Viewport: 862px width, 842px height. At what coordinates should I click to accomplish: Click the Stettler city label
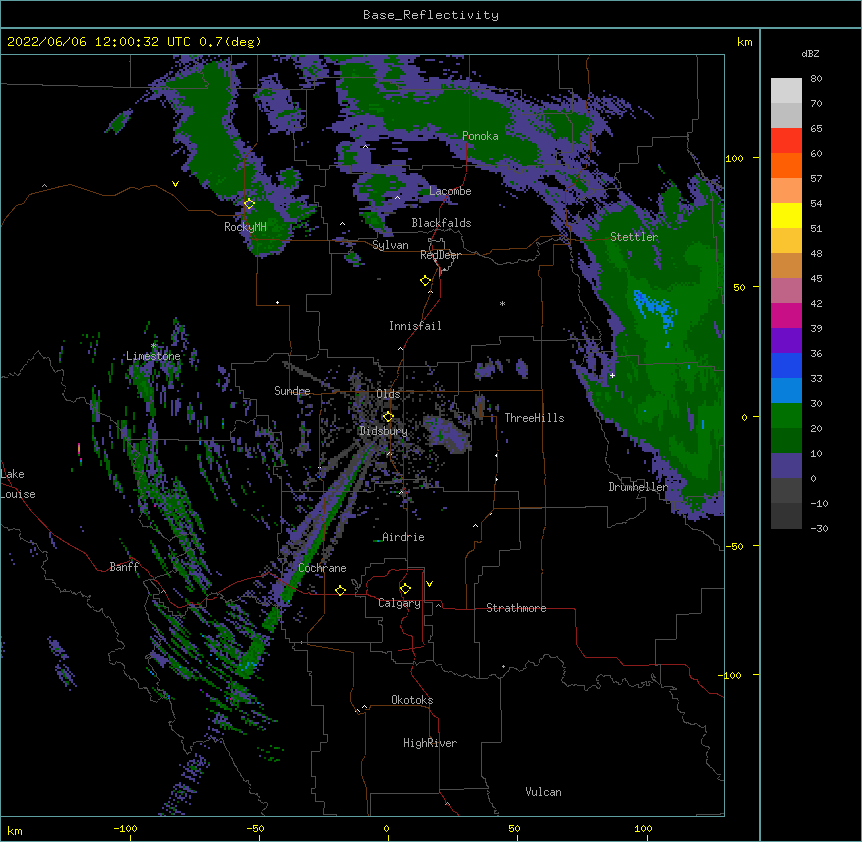point(634,237)
